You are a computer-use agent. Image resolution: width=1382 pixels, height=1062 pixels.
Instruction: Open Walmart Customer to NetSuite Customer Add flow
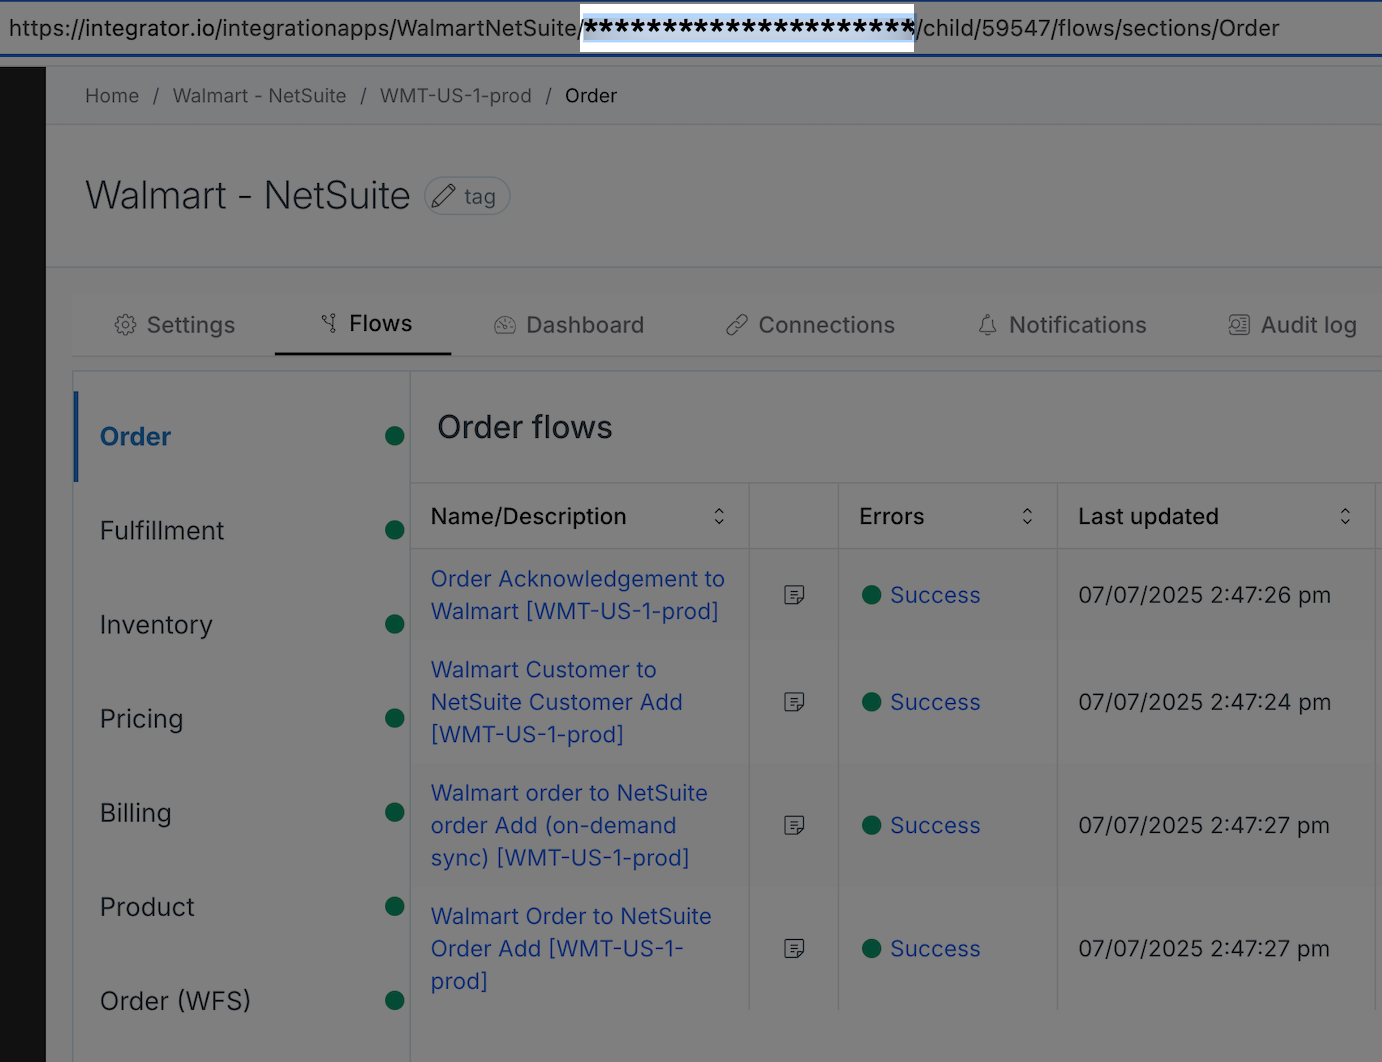tap(557, 702)
